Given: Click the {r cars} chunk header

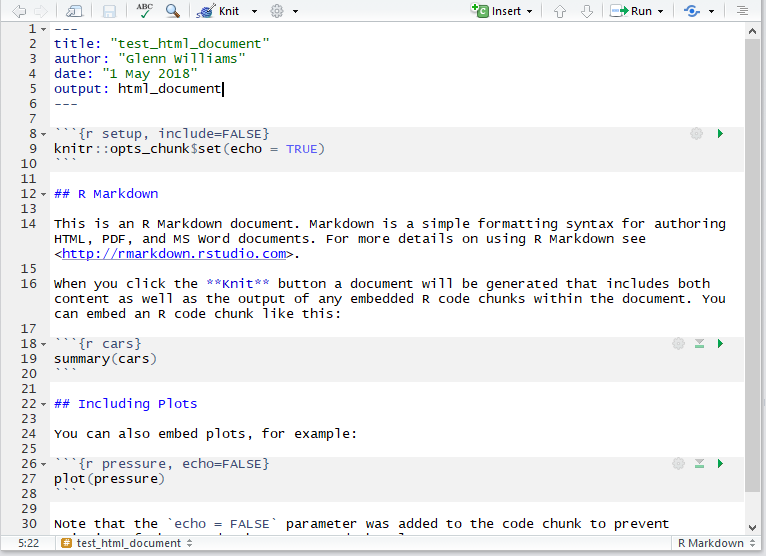Looking at the screenshot, I should click(98, 343).
